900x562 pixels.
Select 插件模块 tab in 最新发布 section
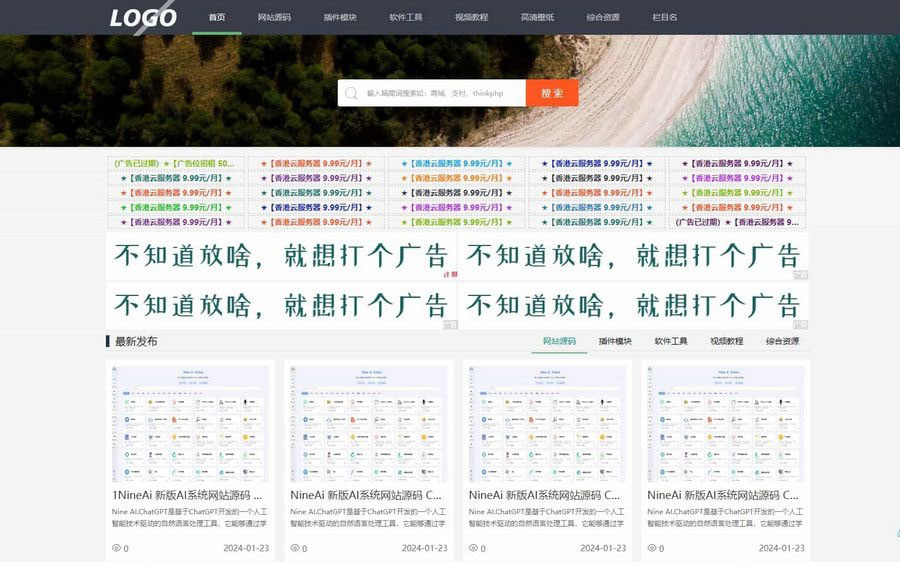(615, 341)
